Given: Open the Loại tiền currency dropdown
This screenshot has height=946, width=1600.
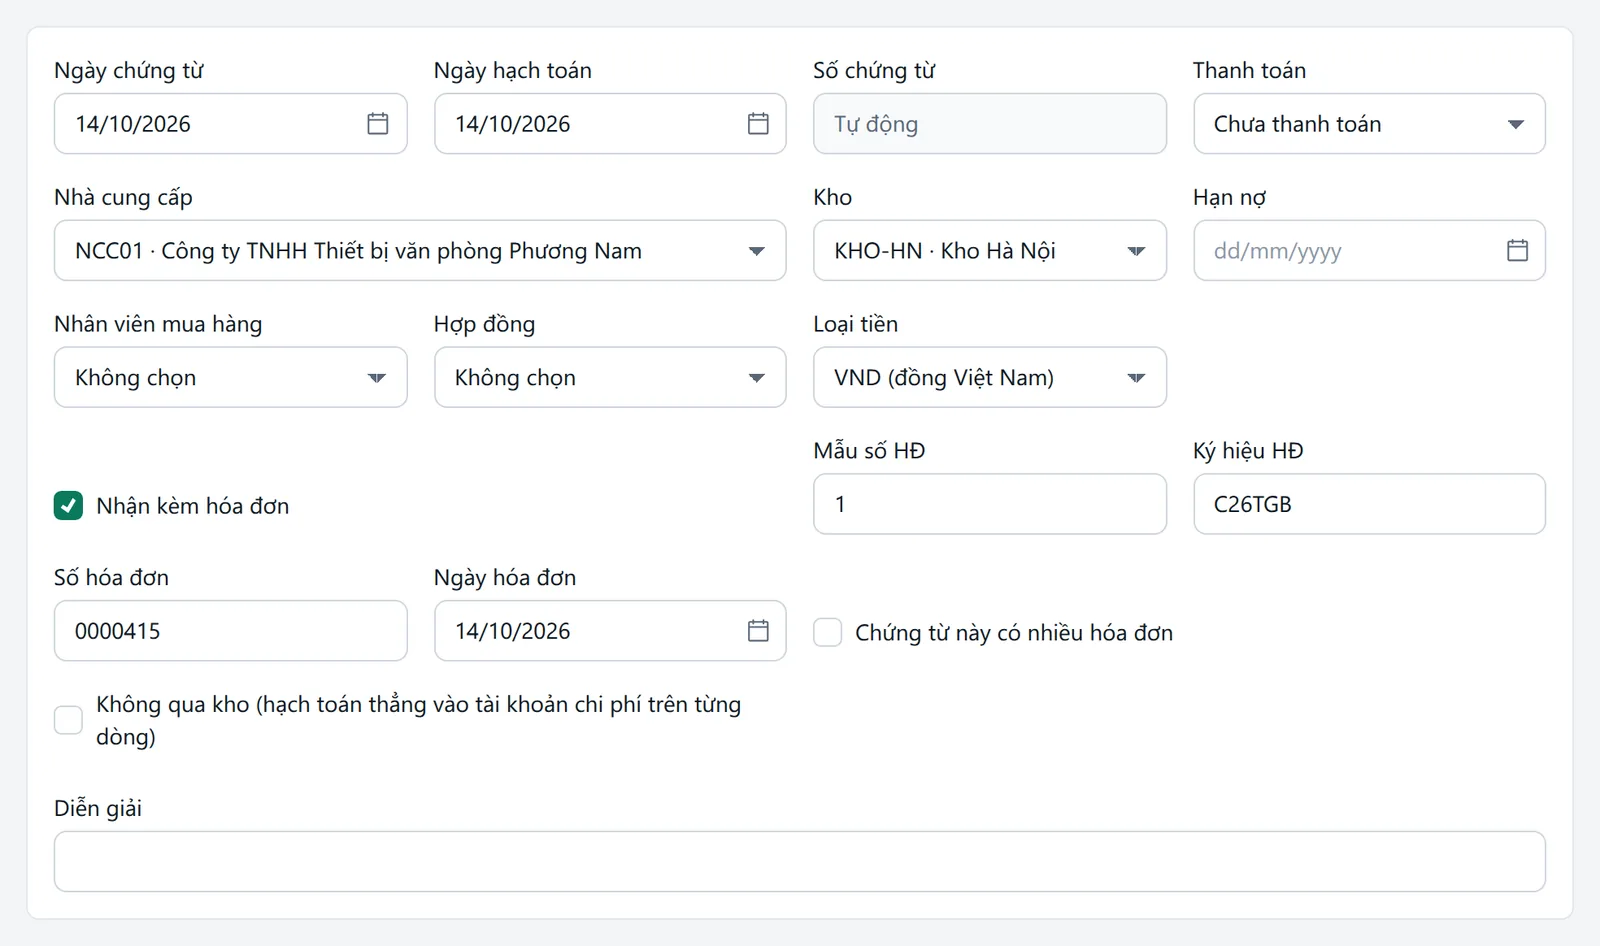Looking at the screenshot, I should click(990, 377).
